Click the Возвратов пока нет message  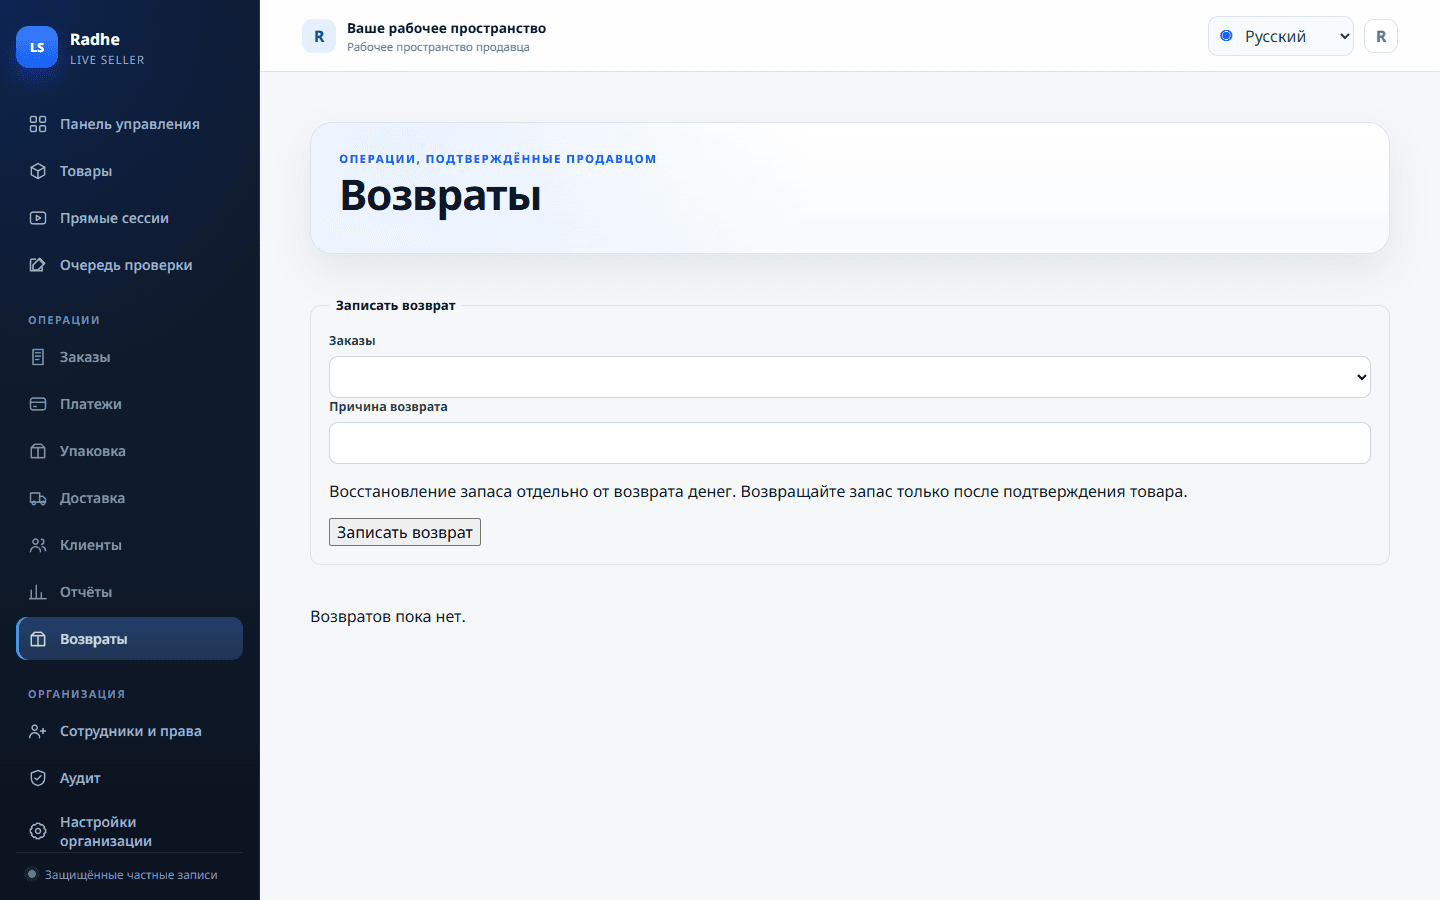coord(388,616)
